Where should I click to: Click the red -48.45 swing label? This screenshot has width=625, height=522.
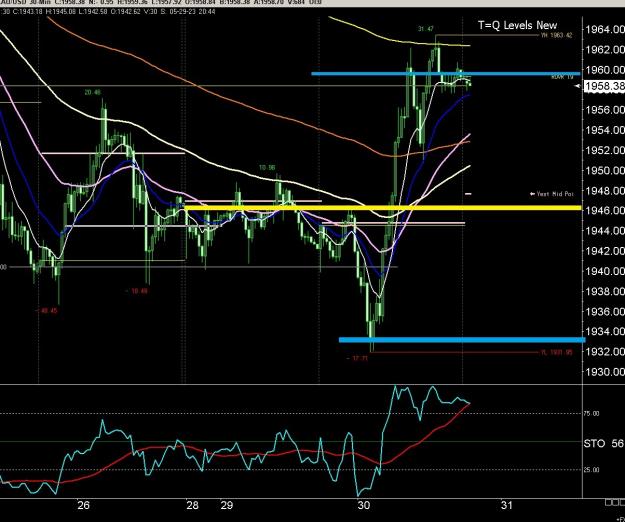tap(47, 311)
